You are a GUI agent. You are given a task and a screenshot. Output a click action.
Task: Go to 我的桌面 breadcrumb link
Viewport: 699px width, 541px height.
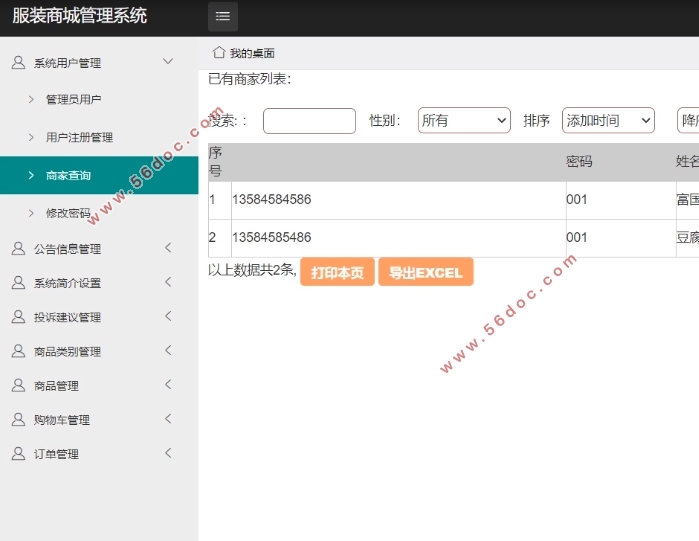[252, 53]
